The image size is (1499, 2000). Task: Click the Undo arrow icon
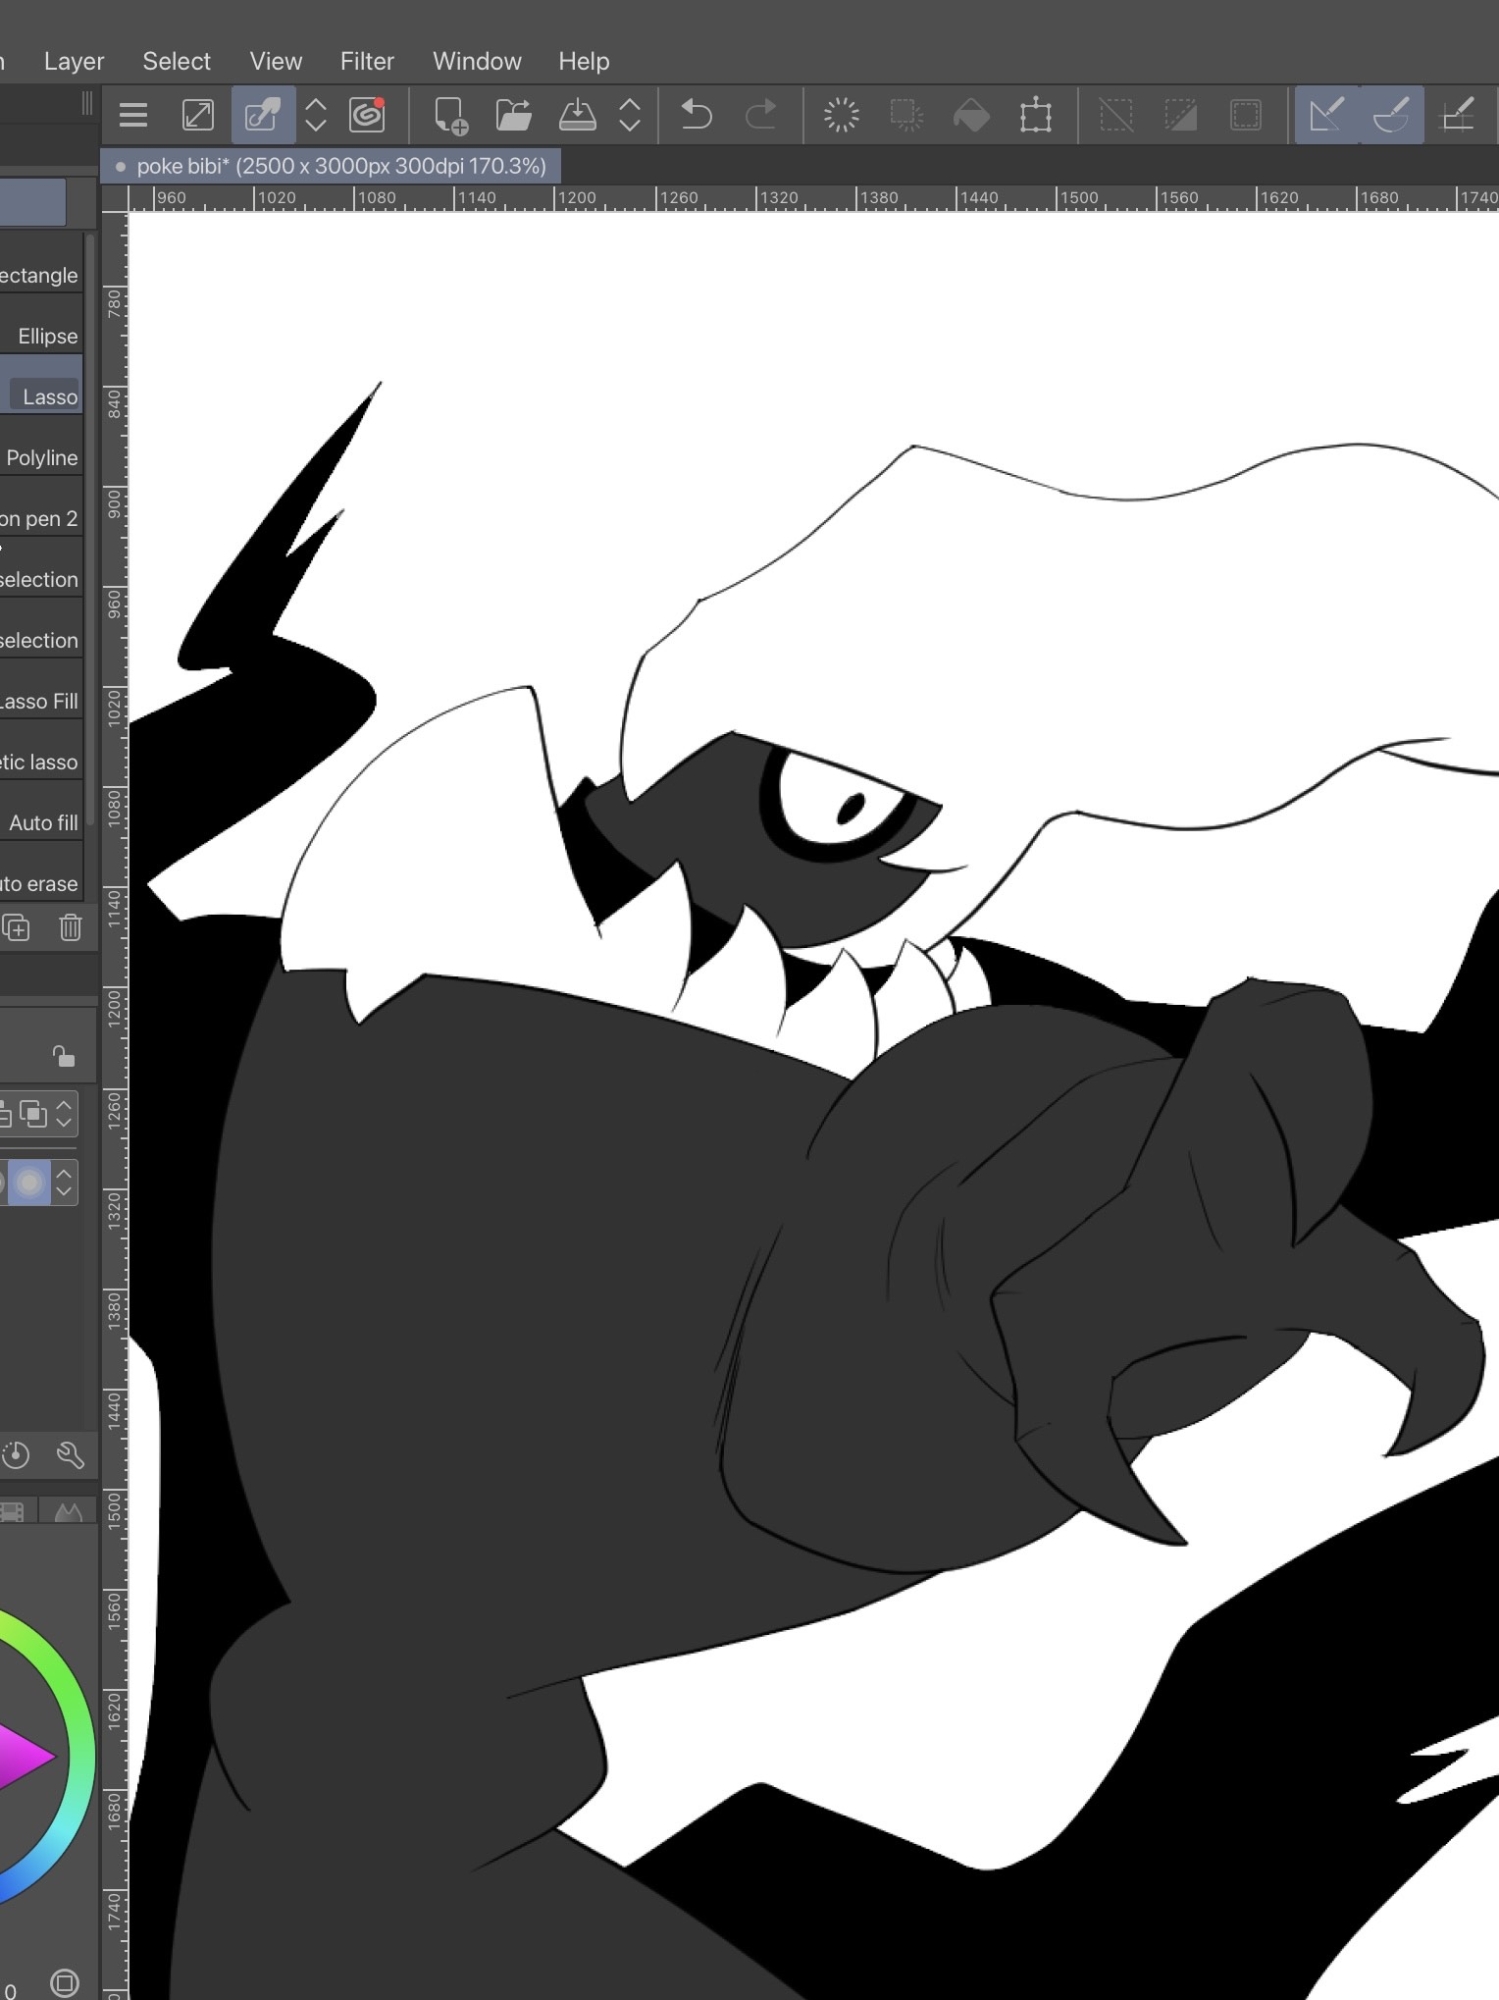click(696, 116)
